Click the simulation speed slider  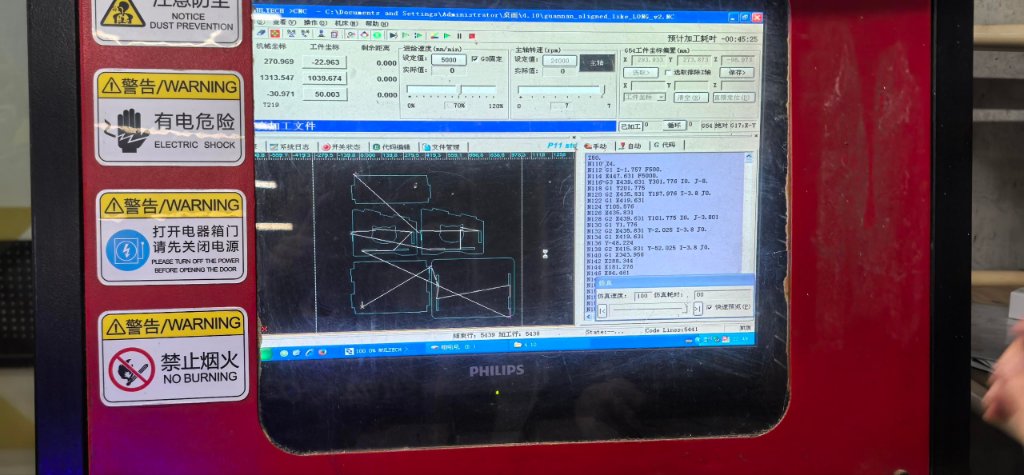649,308
